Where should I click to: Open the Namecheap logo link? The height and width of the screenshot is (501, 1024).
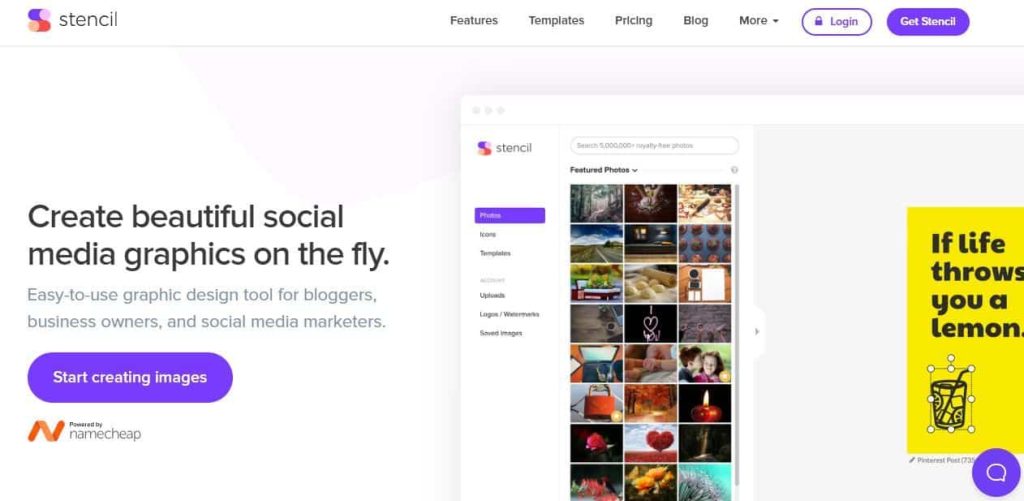[84, 431]
